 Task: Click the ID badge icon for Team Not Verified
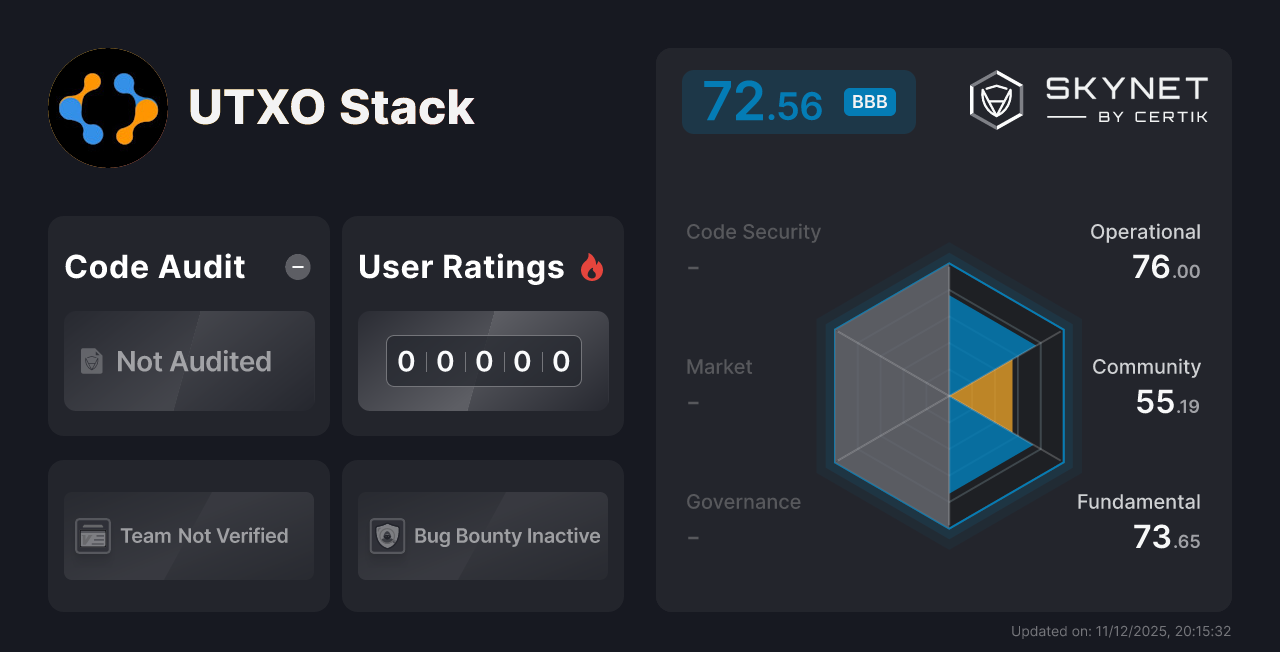(93, 536)
